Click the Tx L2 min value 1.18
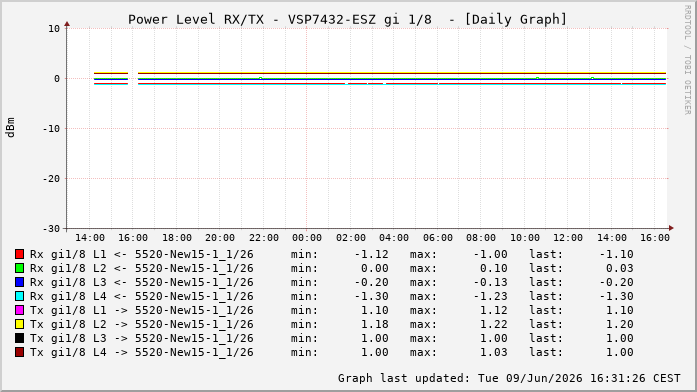Viewport: 697px width, 392px height. (x=374, y=324)
